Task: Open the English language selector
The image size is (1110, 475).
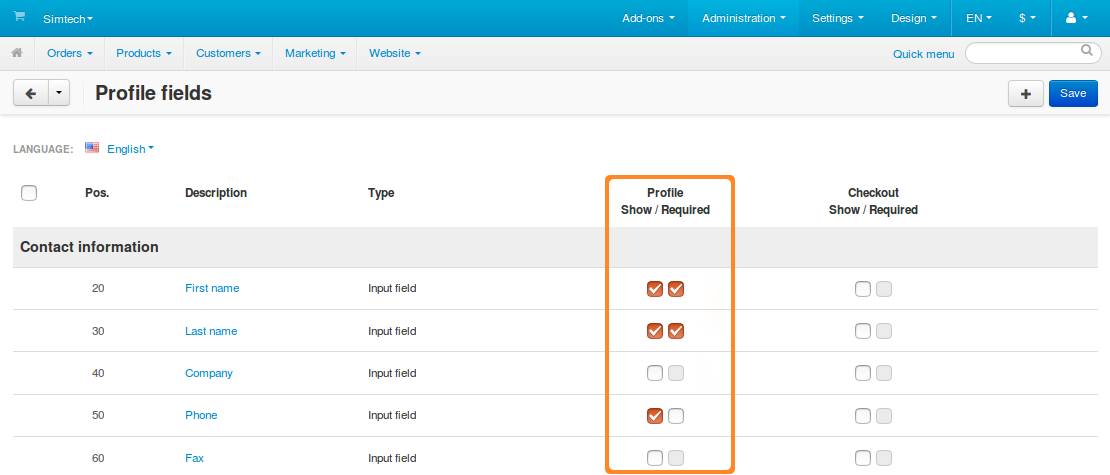Action: [130, 149]
